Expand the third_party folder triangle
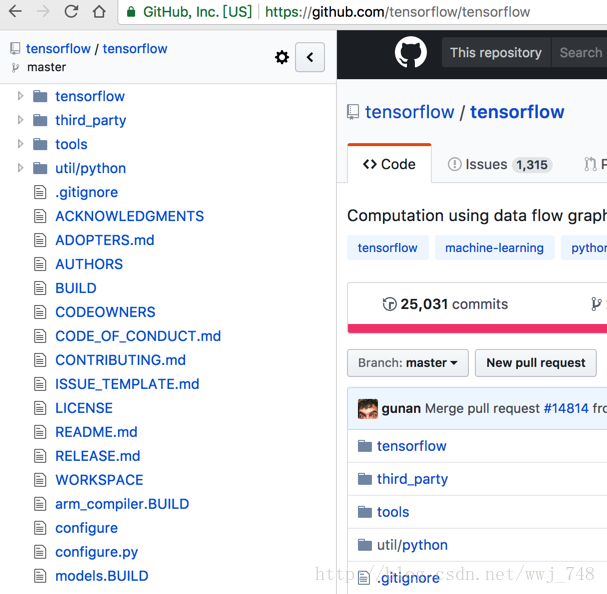This screenshot has width=607, height=594. (21, 120)
